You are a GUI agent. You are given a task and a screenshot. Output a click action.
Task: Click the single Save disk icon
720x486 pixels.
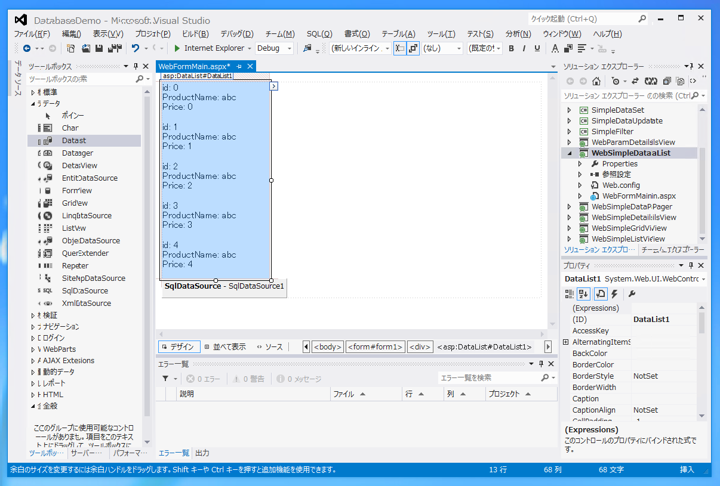[99, 48]
